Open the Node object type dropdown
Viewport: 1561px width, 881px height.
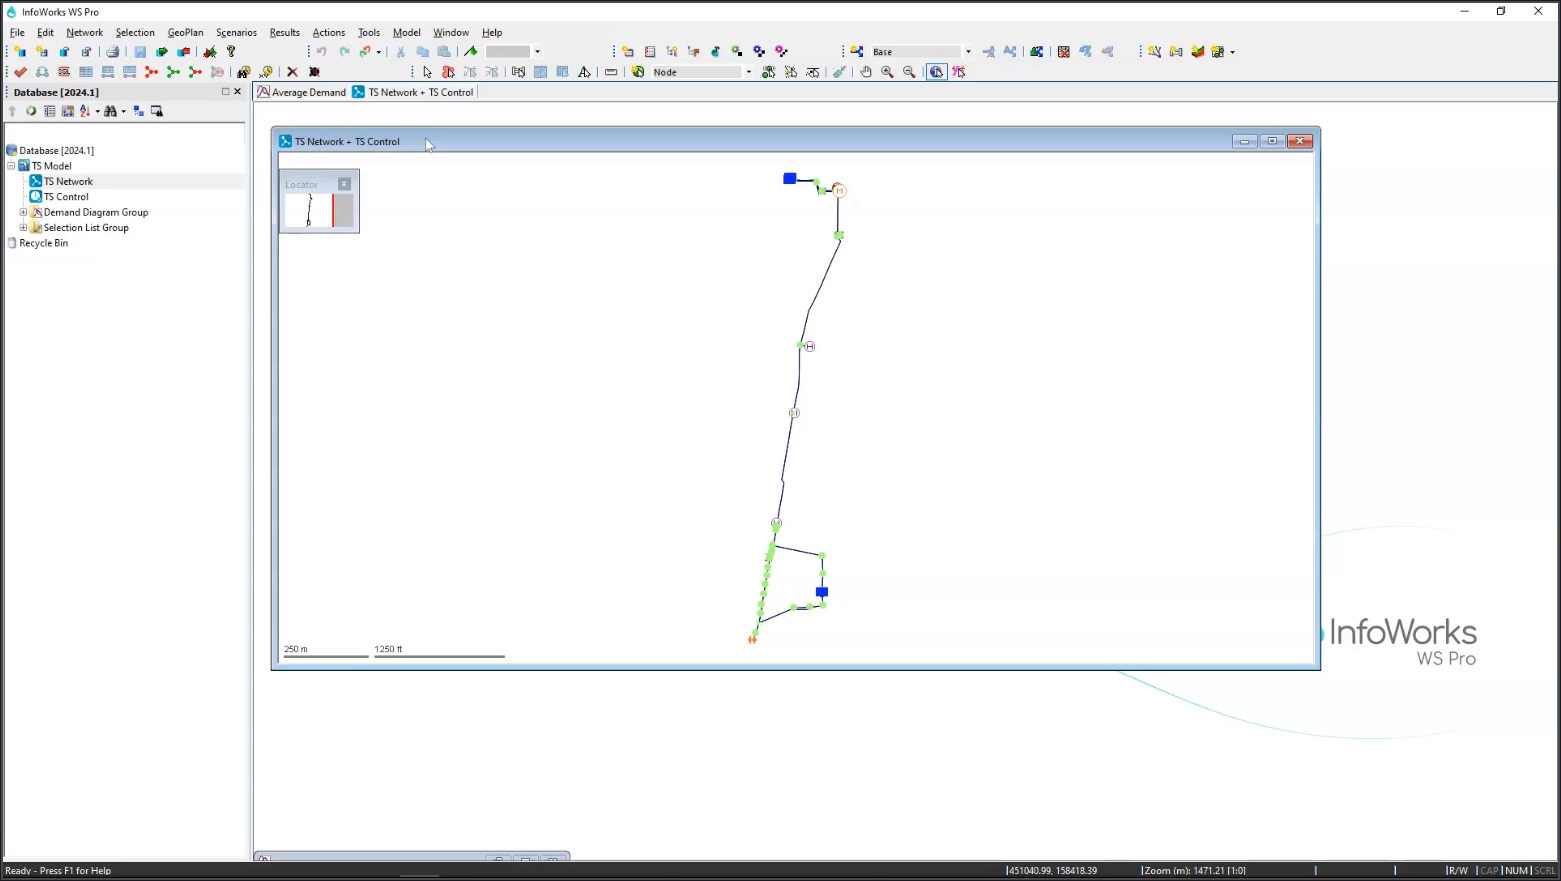pyautogui.click(x=749, y=72)
